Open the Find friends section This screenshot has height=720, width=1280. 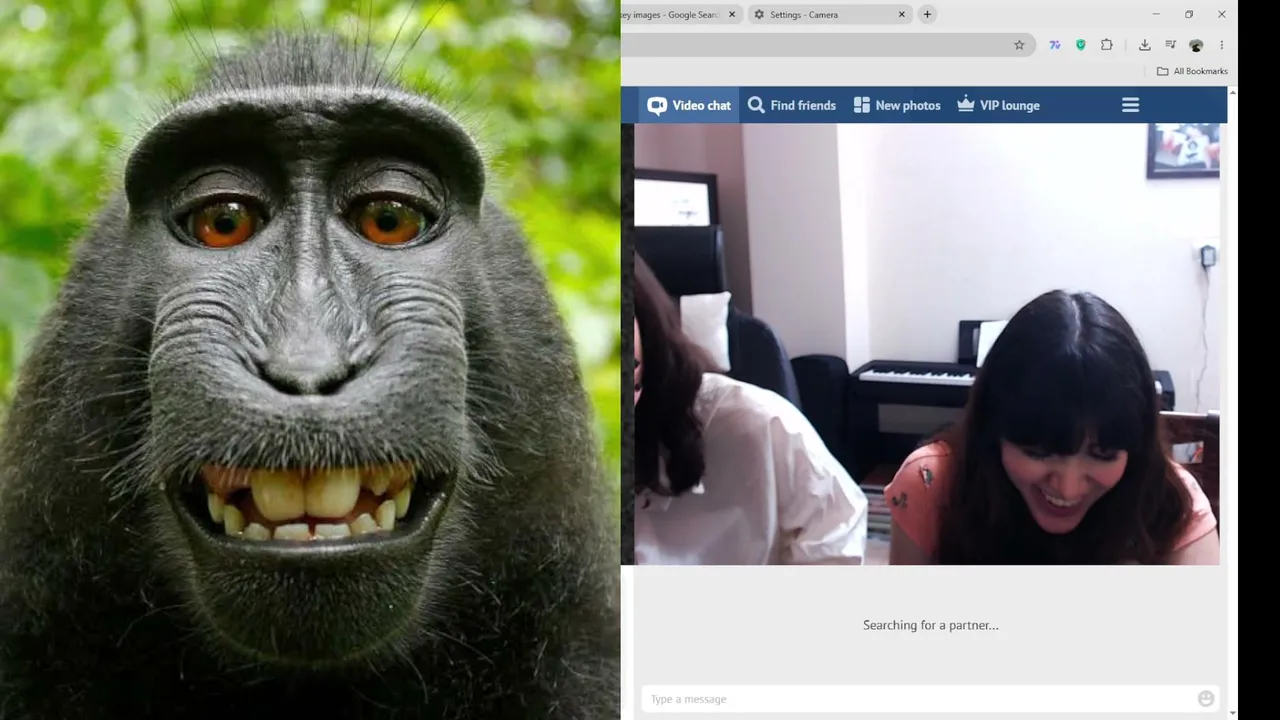[791, 105]
